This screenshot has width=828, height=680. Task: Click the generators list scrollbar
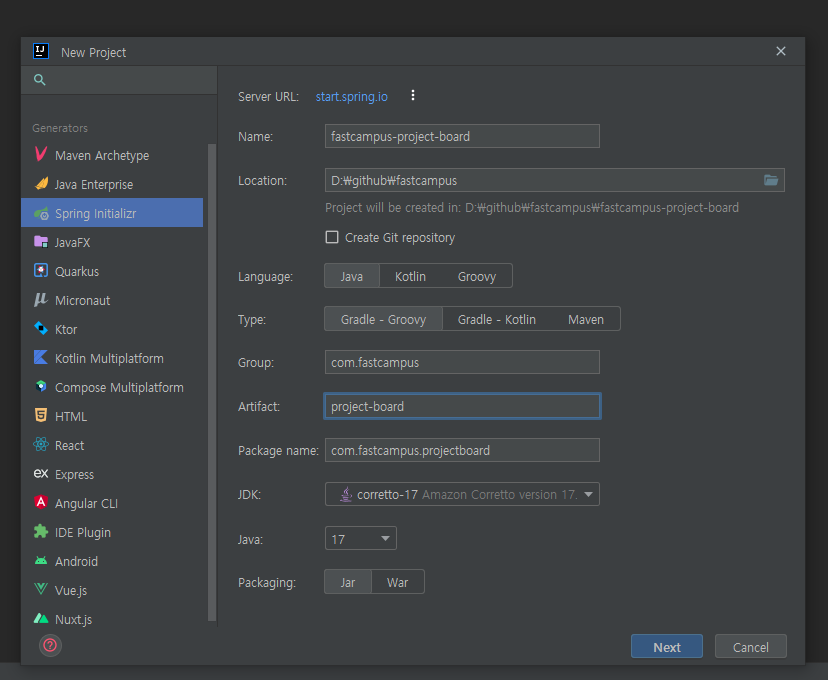pos(212,382)
